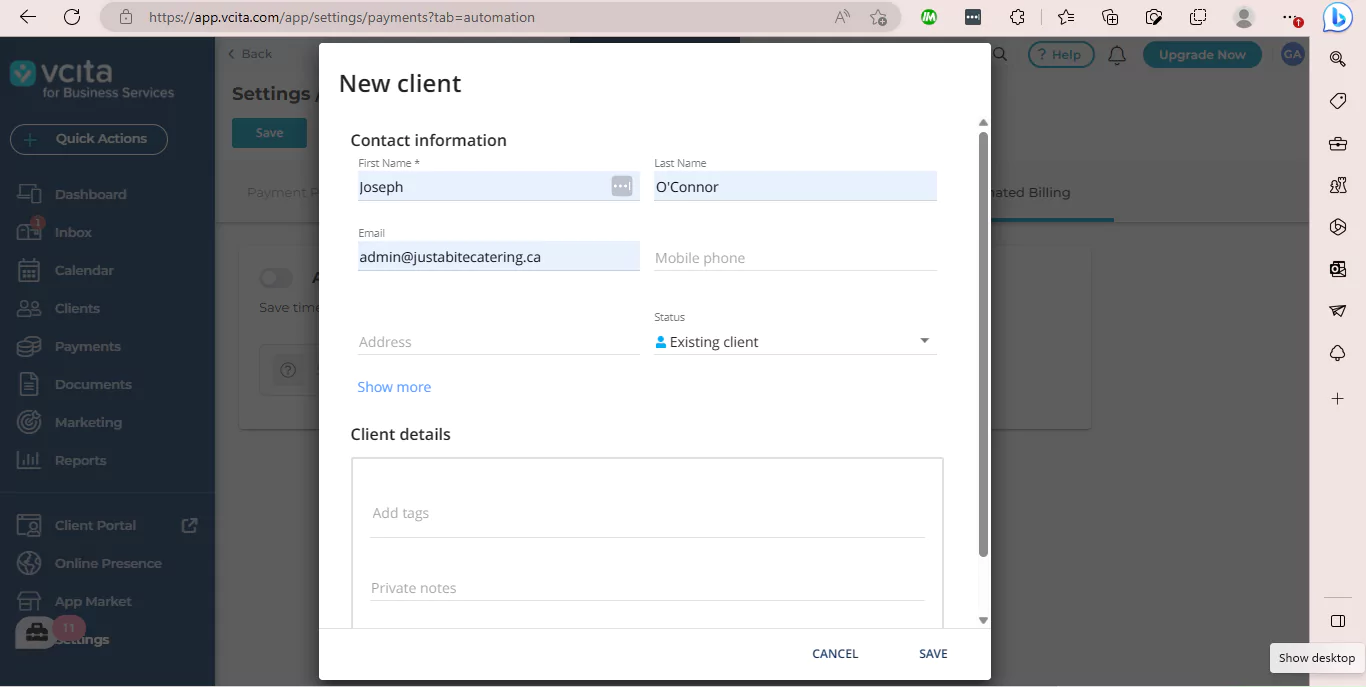Open the Dashboard sidebar icon

pyautogui.click(x=29, y=194)
